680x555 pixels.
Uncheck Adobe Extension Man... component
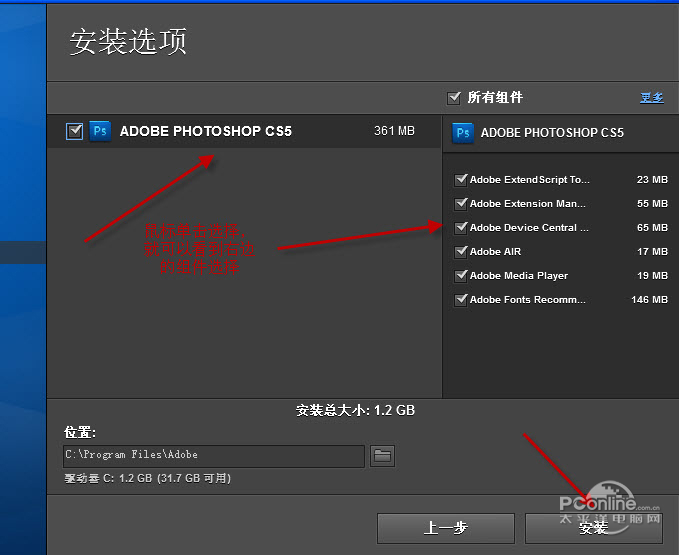tap(461, 204)
